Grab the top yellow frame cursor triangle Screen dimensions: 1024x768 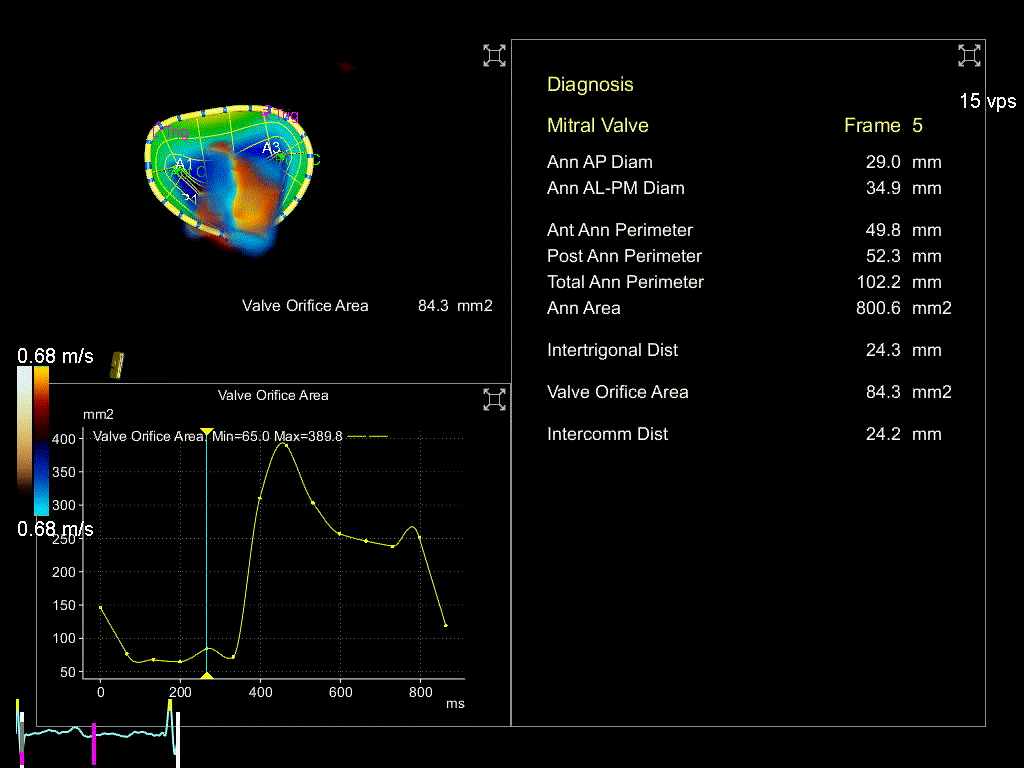[x=207, y=431]
